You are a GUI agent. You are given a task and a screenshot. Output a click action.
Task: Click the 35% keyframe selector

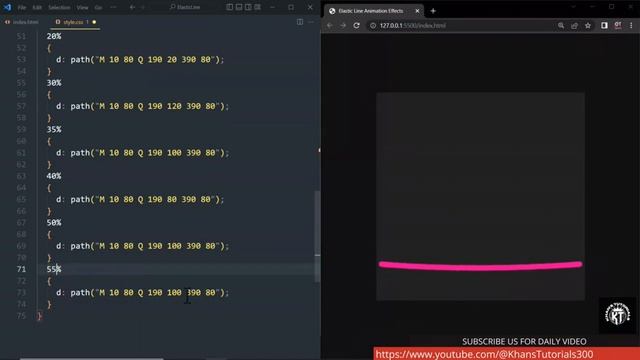point(53,129)
